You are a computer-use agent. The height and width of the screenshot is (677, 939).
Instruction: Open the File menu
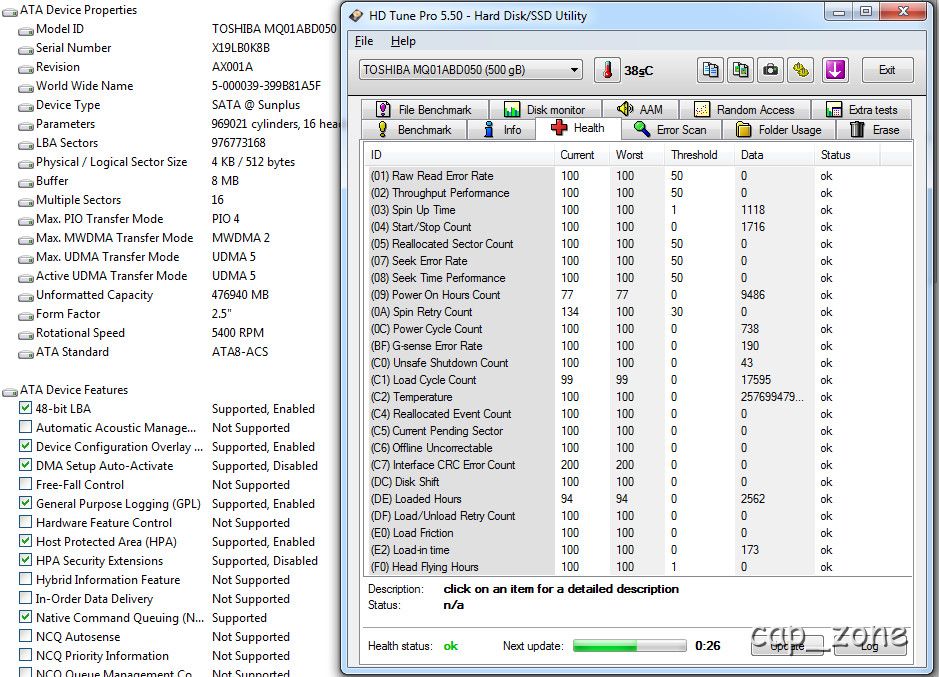point(364,41)
